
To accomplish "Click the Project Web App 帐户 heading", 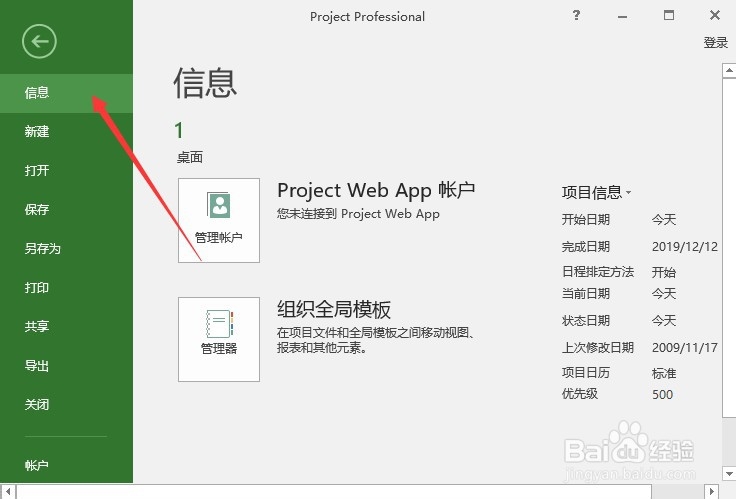I will pos(376,191).
